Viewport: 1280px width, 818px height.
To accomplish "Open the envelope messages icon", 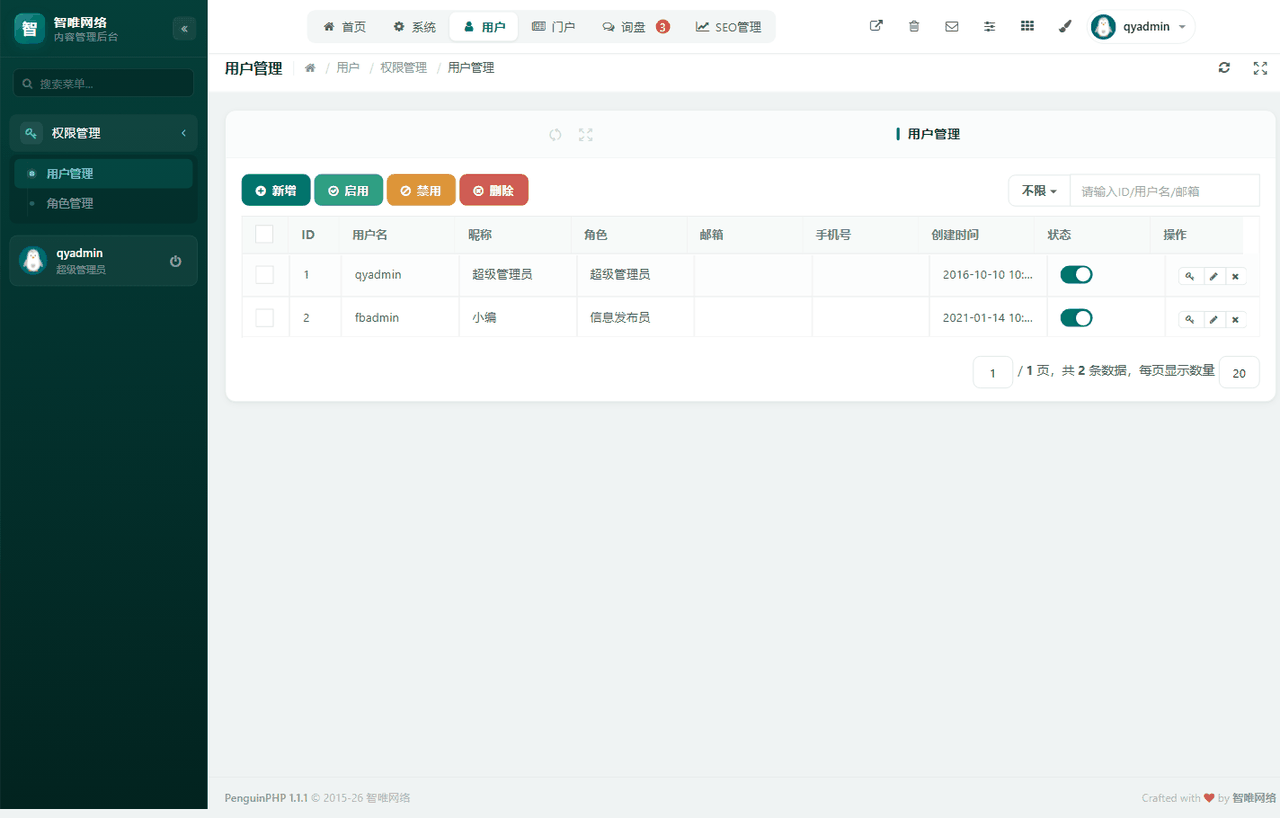I will tap(952, 27).
